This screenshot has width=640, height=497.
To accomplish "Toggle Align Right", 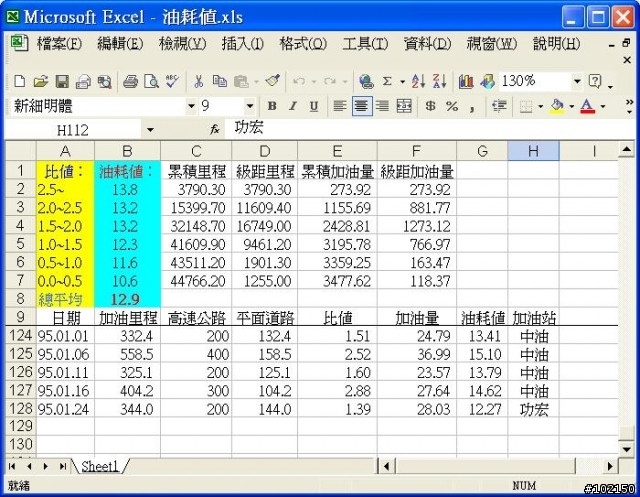I will click(382, 106).
